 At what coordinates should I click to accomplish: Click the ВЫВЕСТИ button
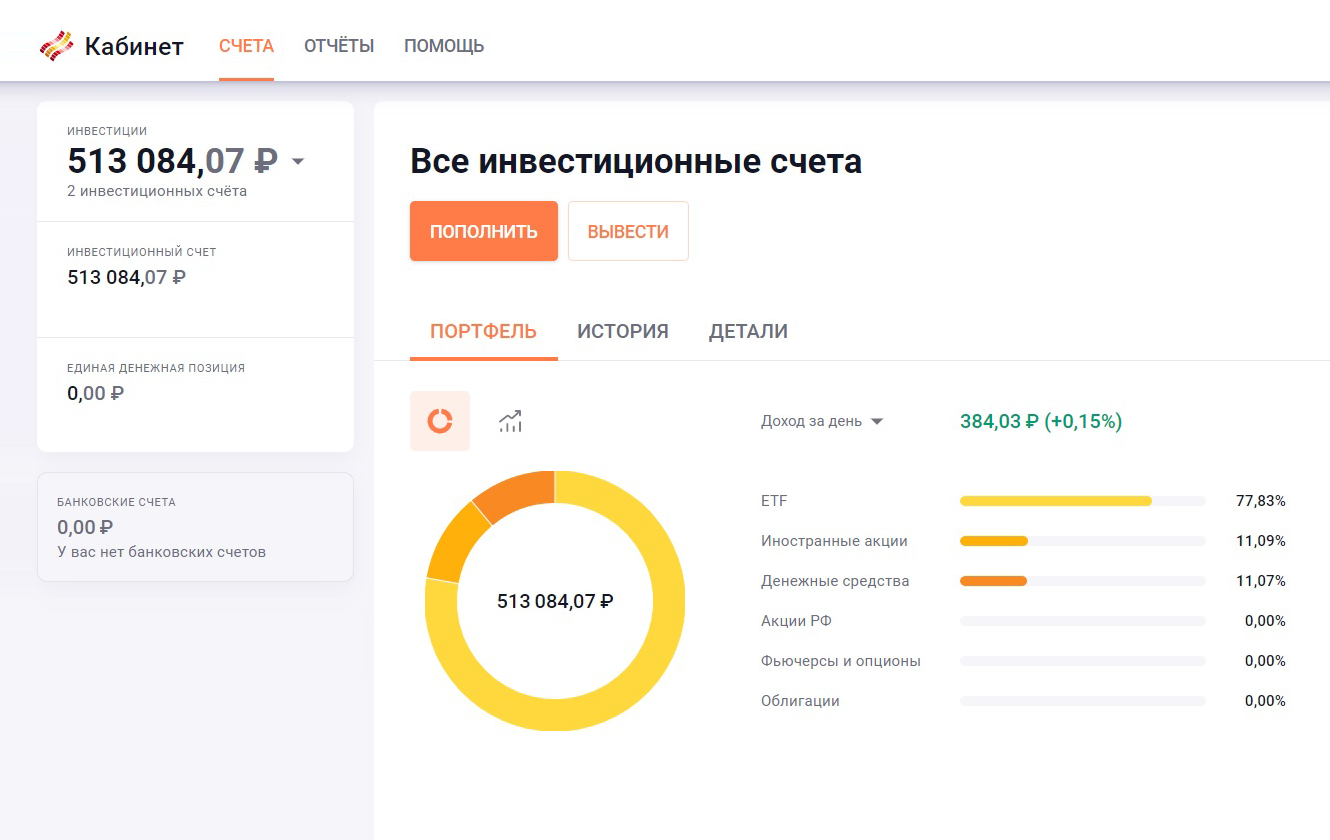628,231
